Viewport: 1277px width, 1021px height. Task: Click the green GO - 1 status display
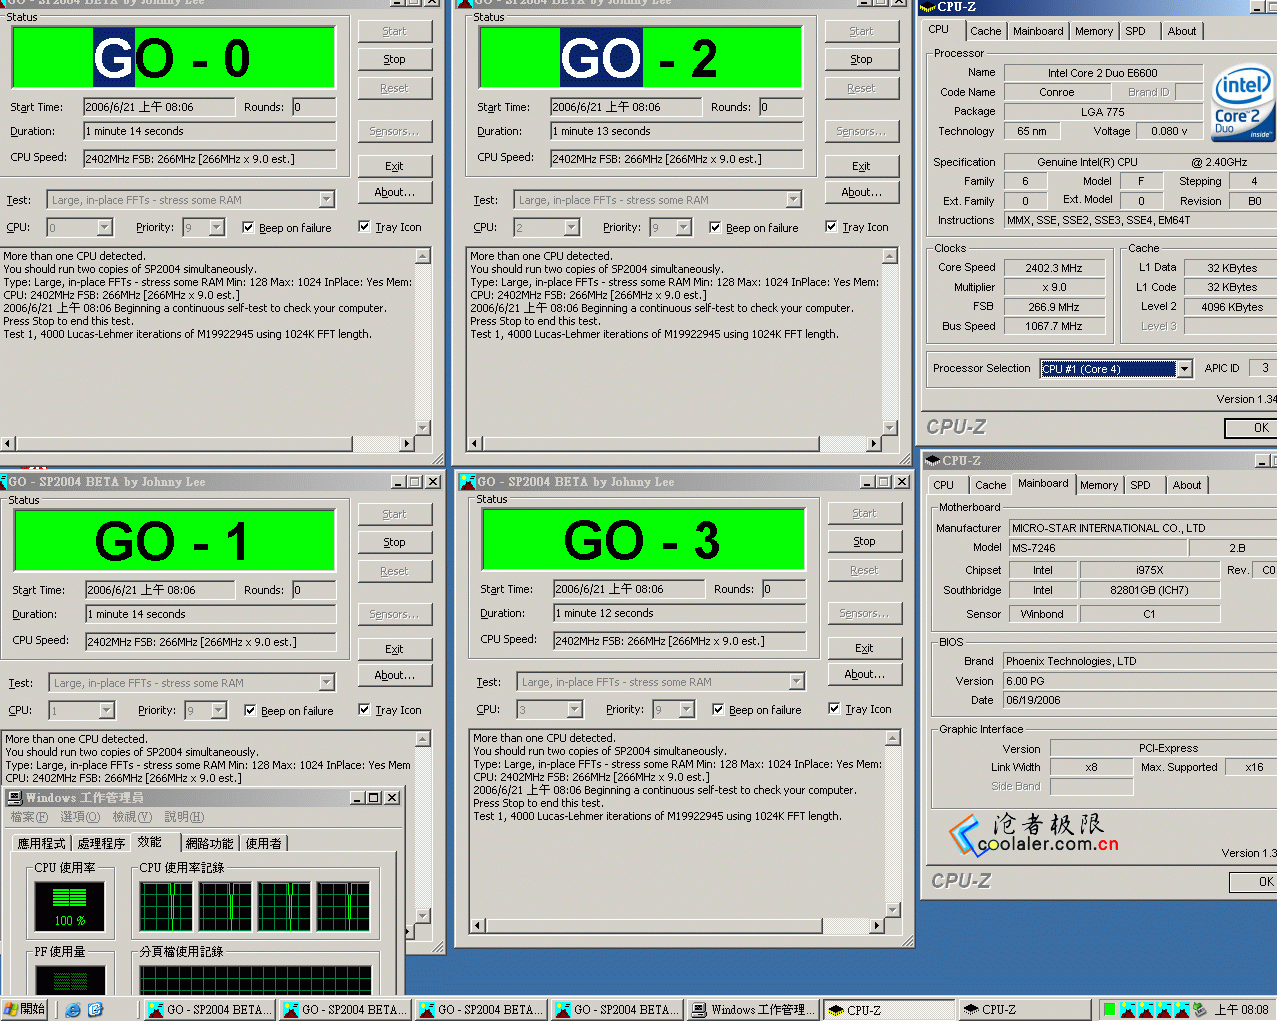coord(175,541)
